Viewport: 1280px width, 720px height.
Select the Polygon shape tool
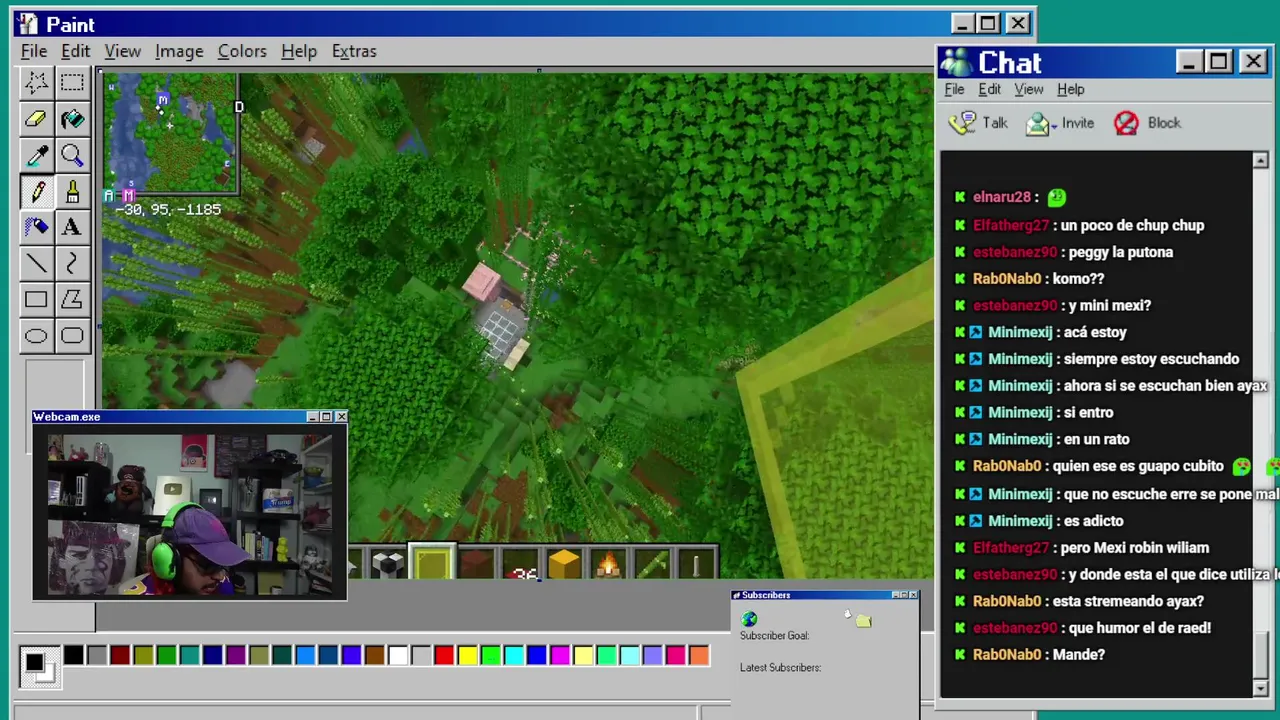click(x=72, y=299)
